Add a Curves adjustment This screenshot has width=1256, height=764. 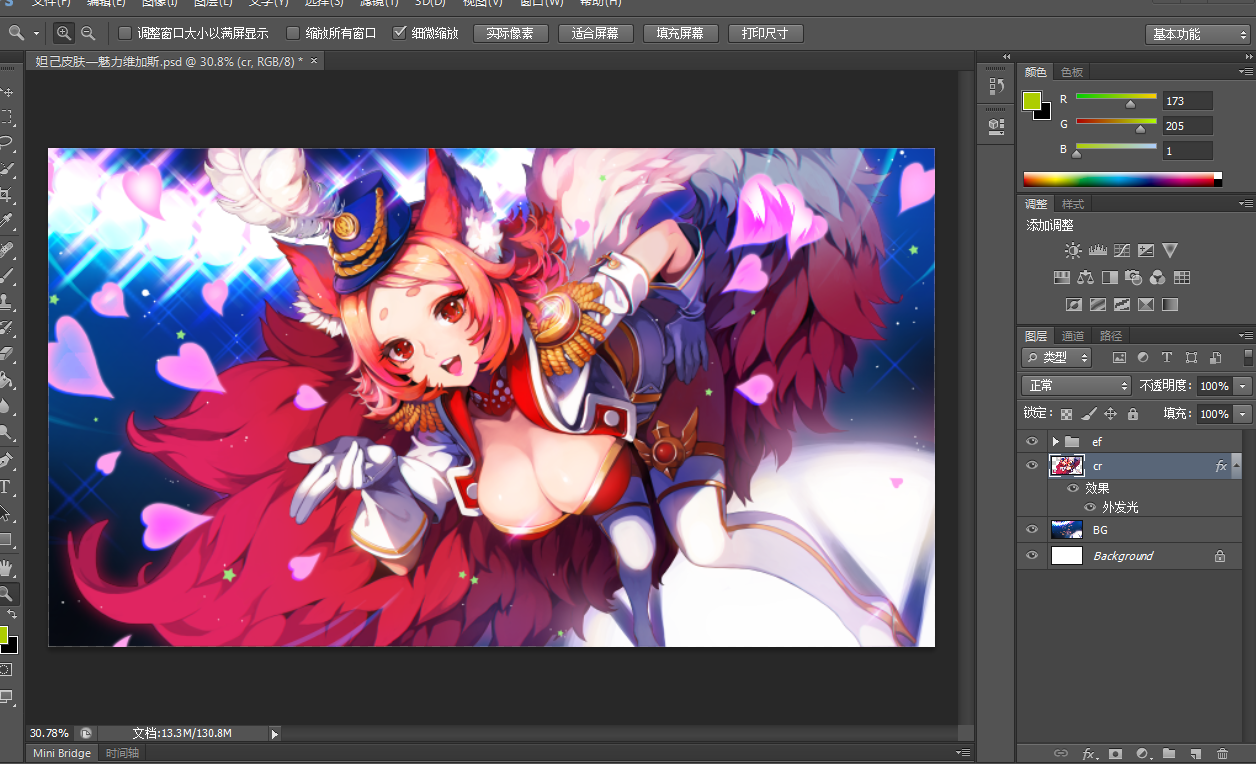1122,250
